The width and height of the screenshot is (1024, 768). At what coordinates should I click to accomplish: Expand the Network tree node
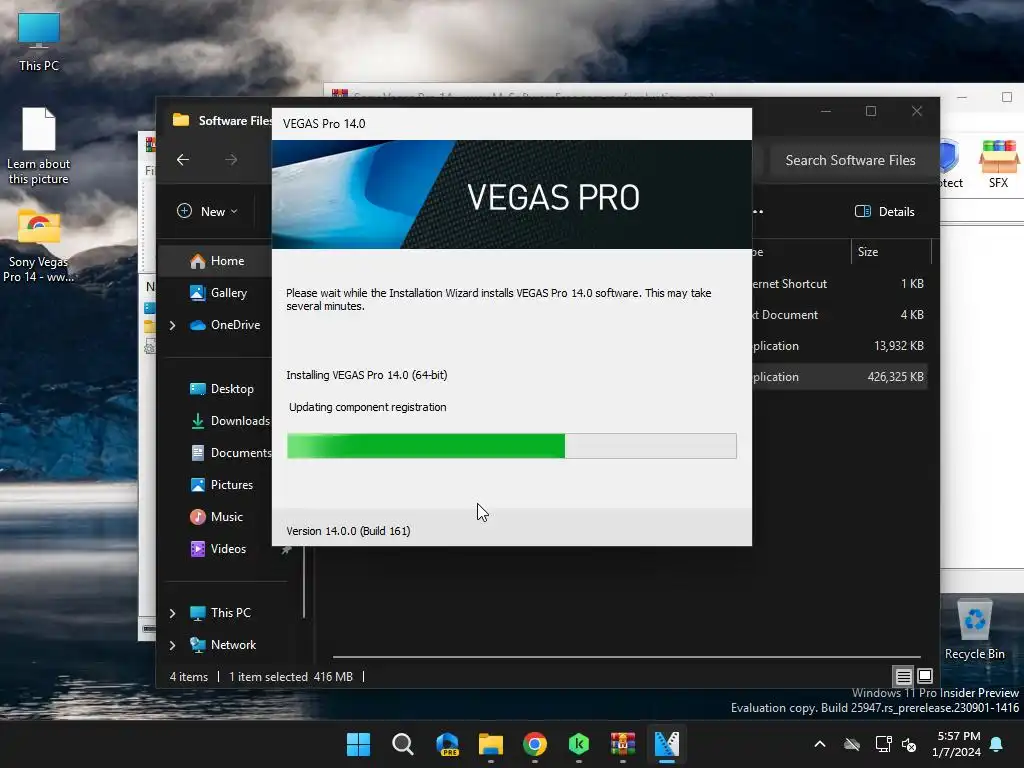pyautogui.click(x=172, y=645)
